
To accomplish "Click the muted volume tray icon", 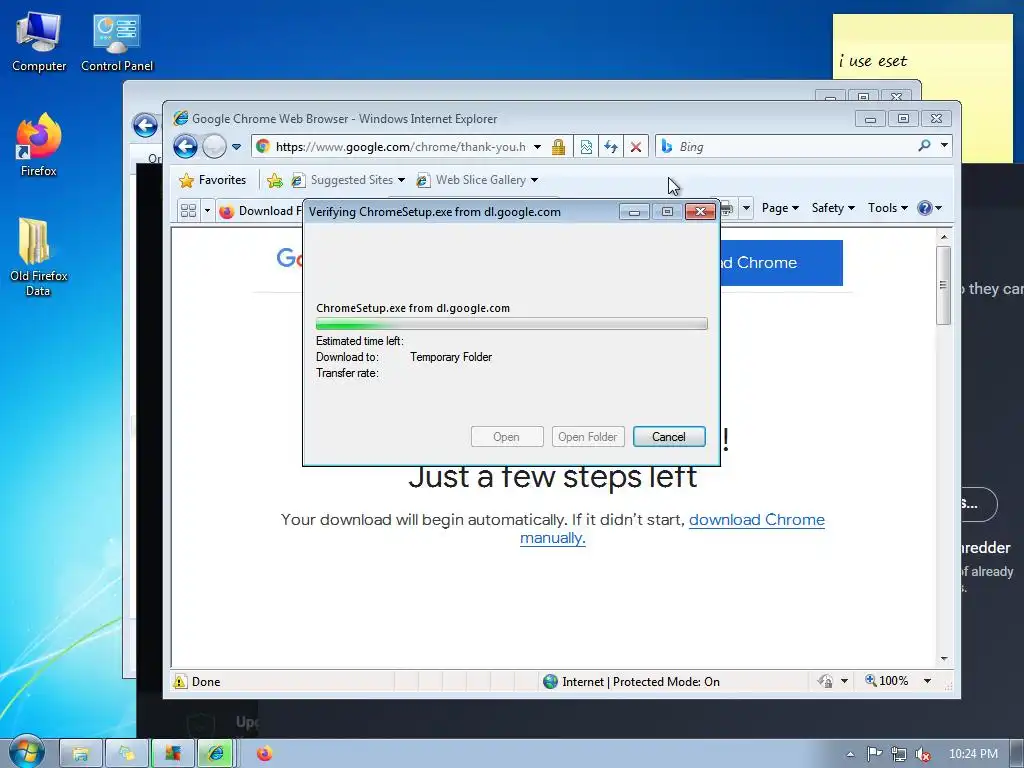I will pos(923,754).
